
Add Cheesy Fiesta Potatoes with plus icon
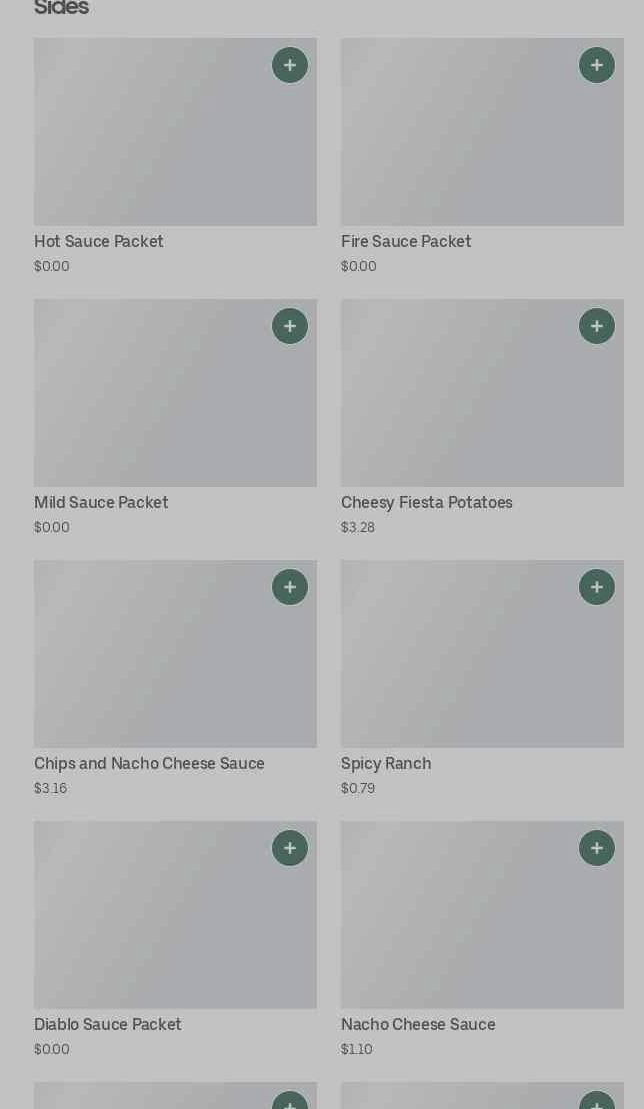pos(597,326)
